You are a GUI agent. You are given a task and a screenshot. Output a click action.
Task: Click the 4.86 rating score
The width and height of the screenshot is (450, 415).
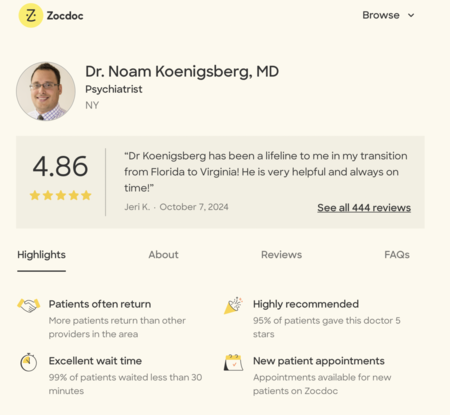pyautogui.click(x=60, y=166)
